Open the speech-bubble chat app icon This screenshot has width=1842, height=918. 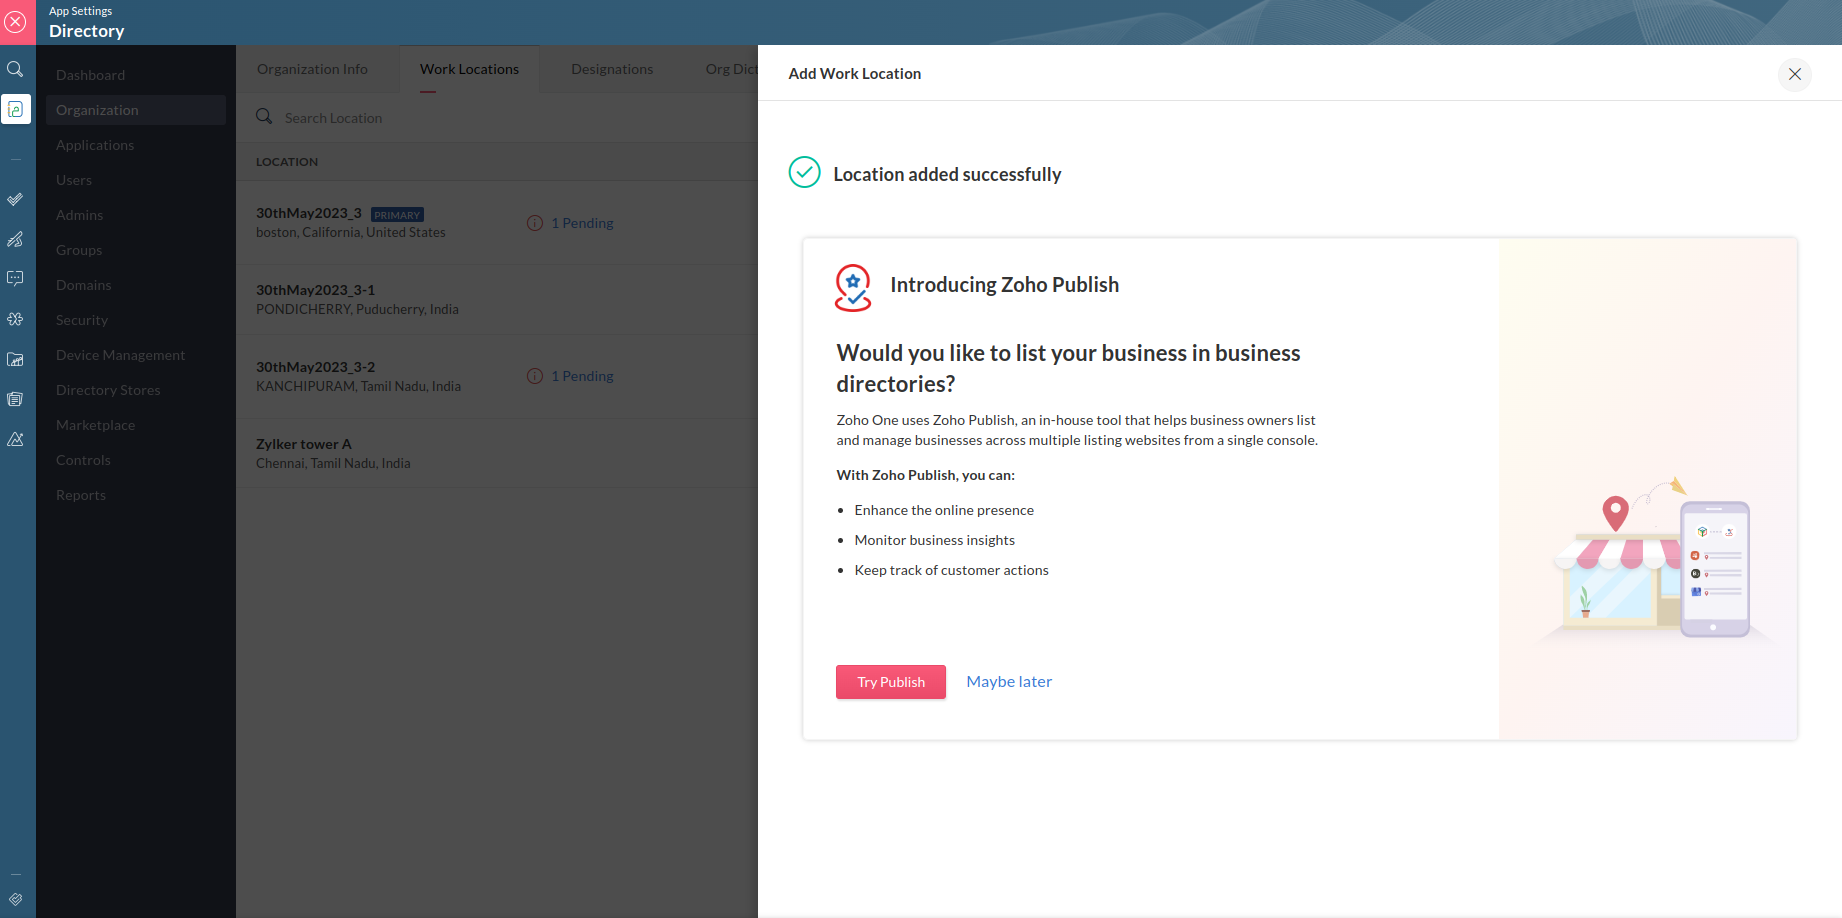click(15, 278)
